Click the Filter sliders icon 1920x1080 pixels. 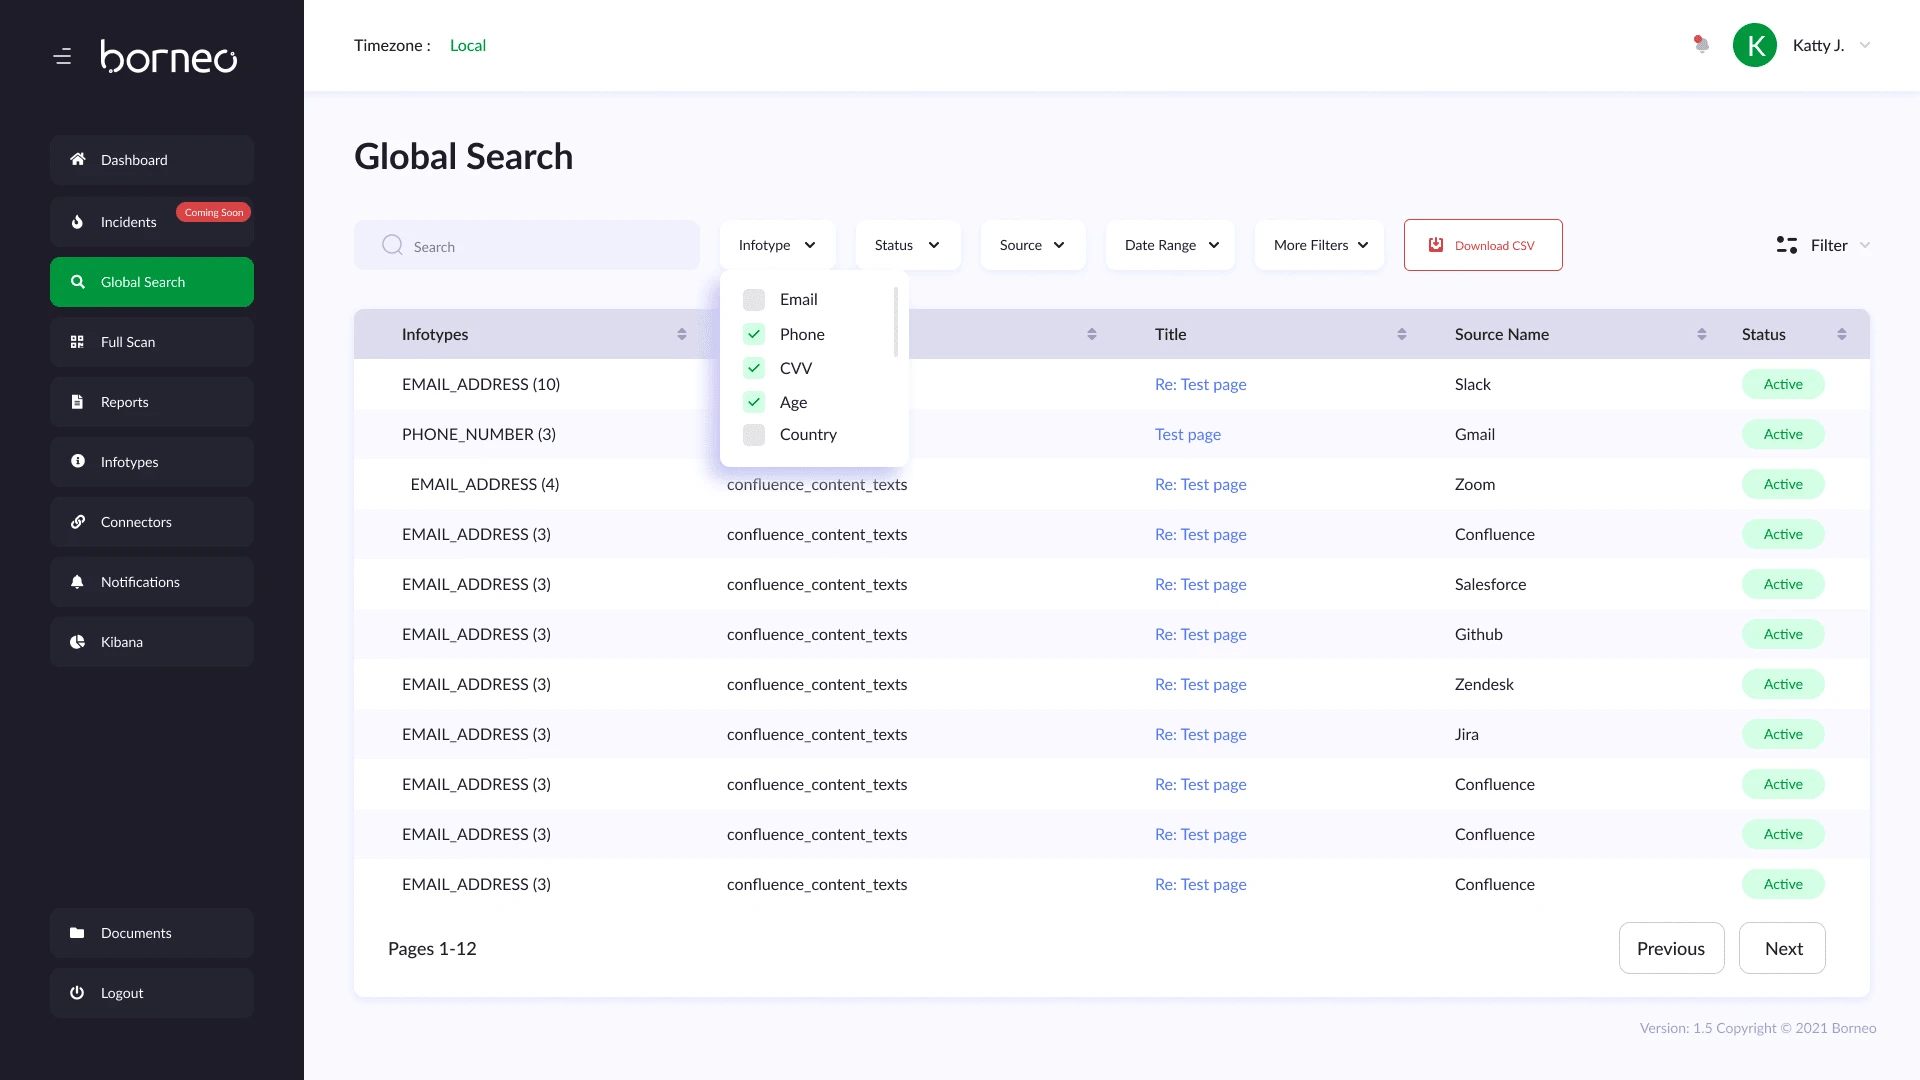tap(1786, 245)
